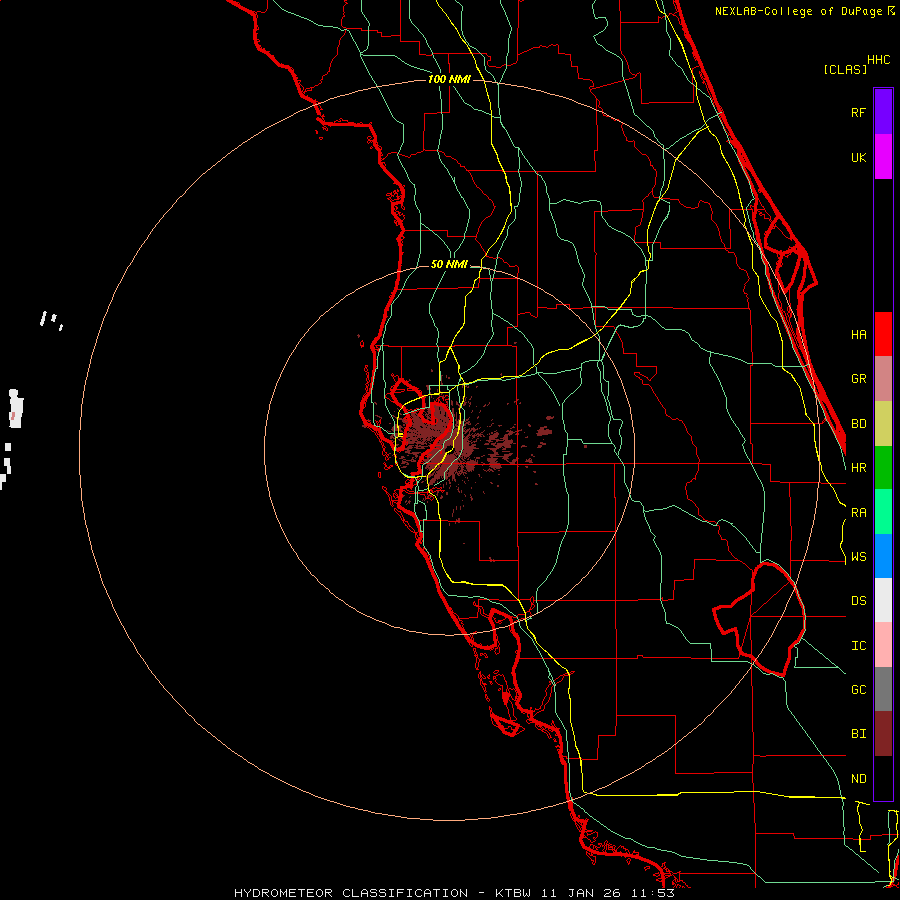Image resolution: width=900 pixels, height=900 pixels.
Task: Click the BI dark red legend swatch
Action: (883, 734)
